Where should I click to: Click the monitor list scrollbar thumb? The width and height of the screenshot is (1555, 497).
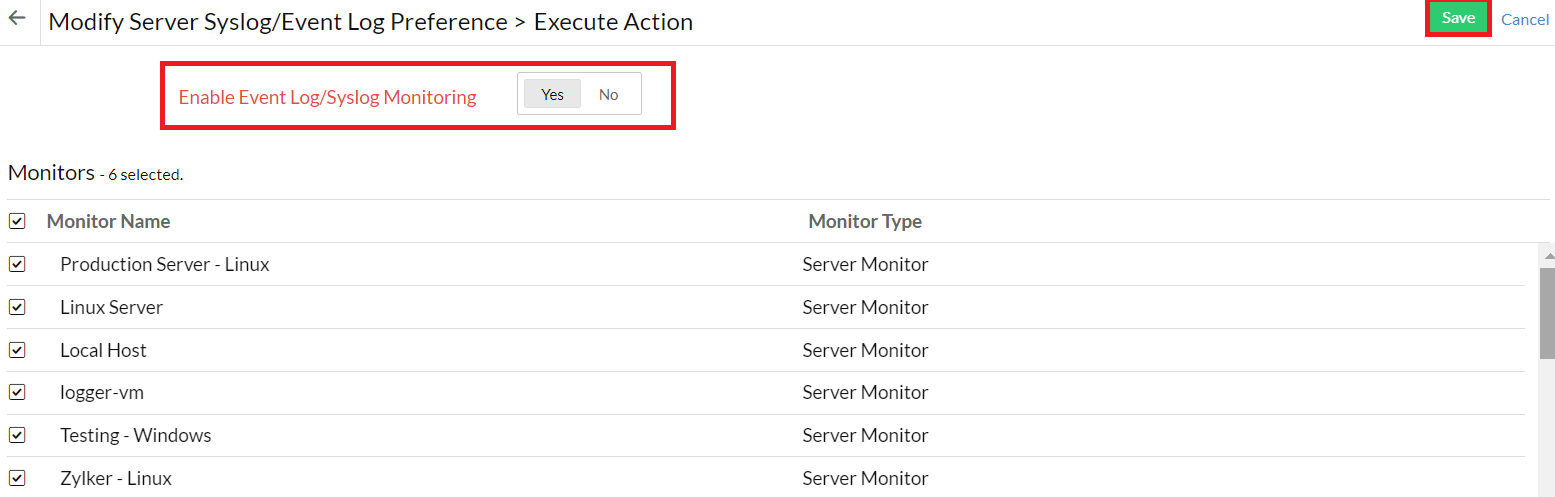[1547, 310]
